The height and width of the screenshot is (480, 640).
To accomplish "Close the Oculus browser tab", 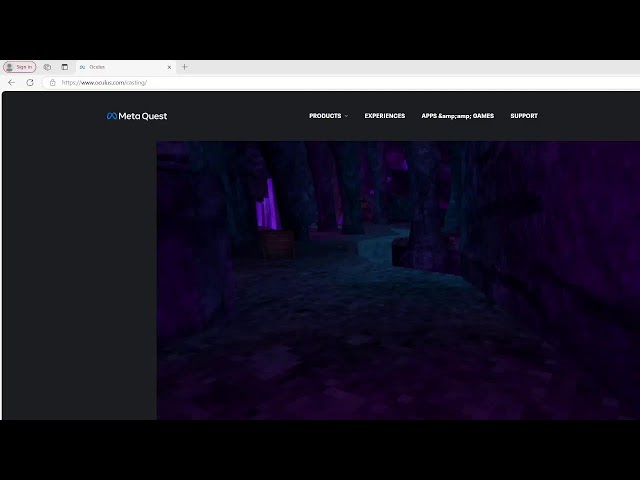I will [169, 67].
